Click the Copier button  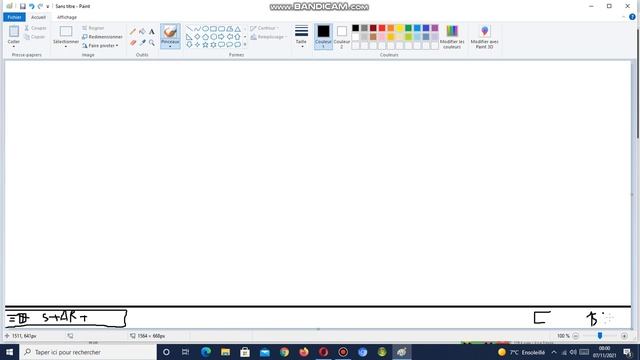35,37
